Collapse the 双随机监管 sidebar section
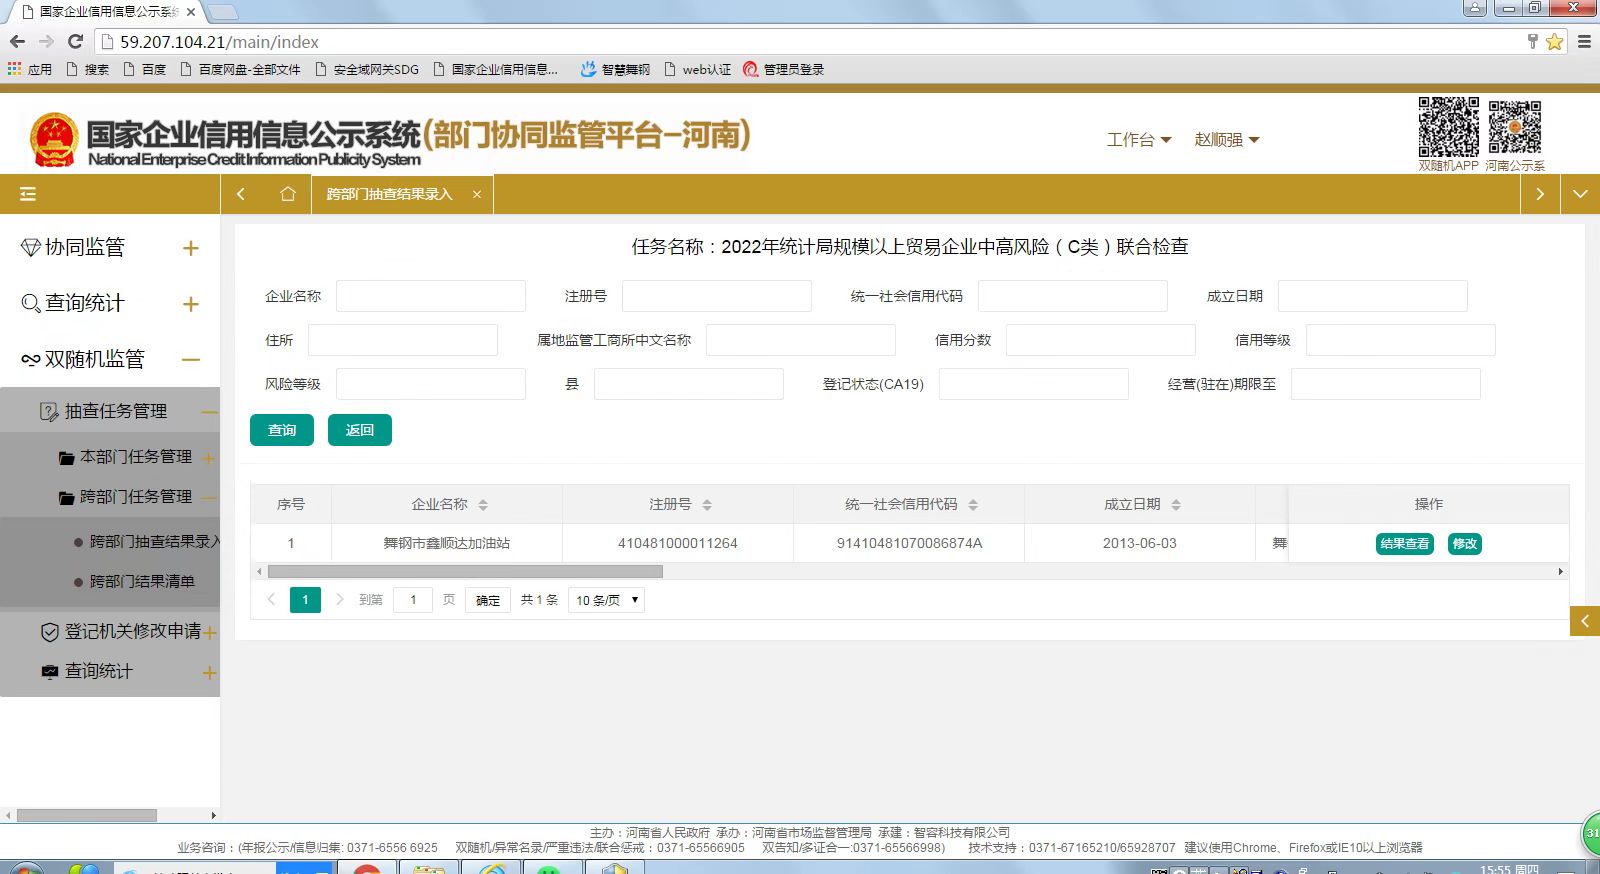1600x874 pixels. click(191, 359)
